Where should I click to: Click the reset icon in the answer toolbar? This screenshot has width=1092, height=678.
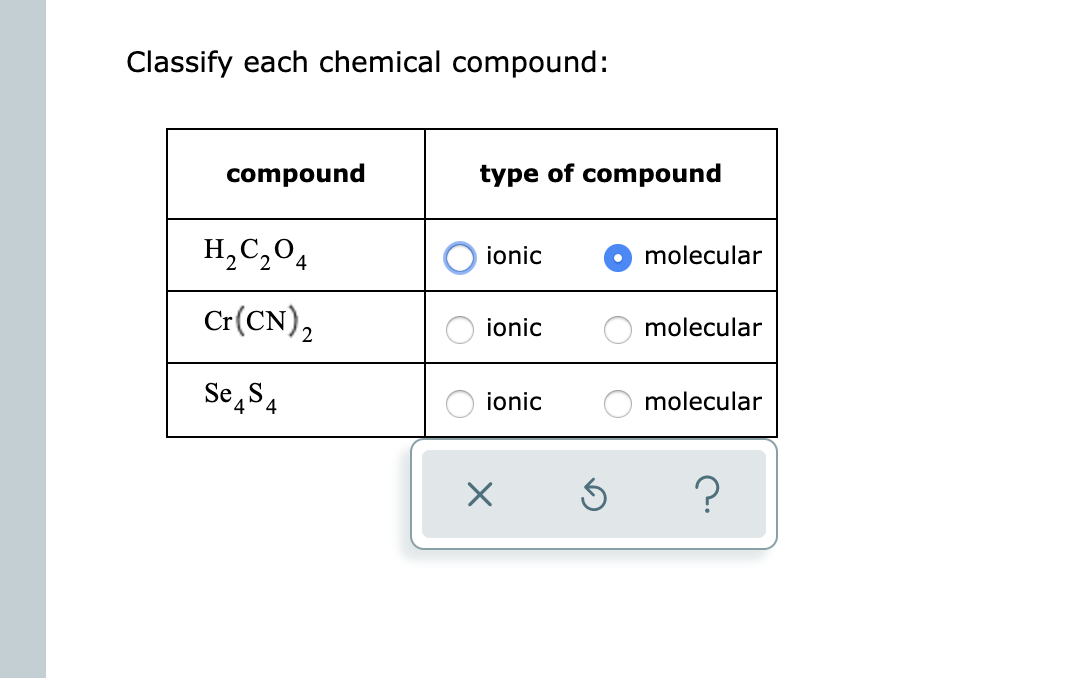point(594,494)
